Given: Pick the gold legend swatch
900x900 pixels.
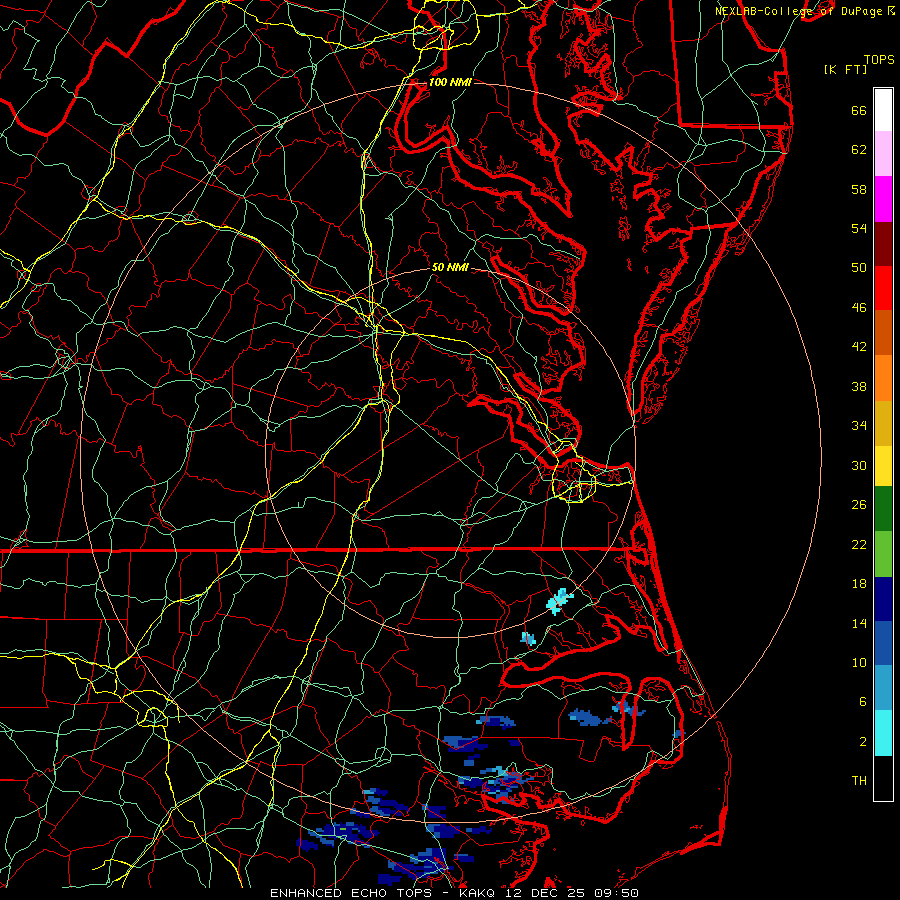Looking at the screenshot, I should [x=883, y=423].
